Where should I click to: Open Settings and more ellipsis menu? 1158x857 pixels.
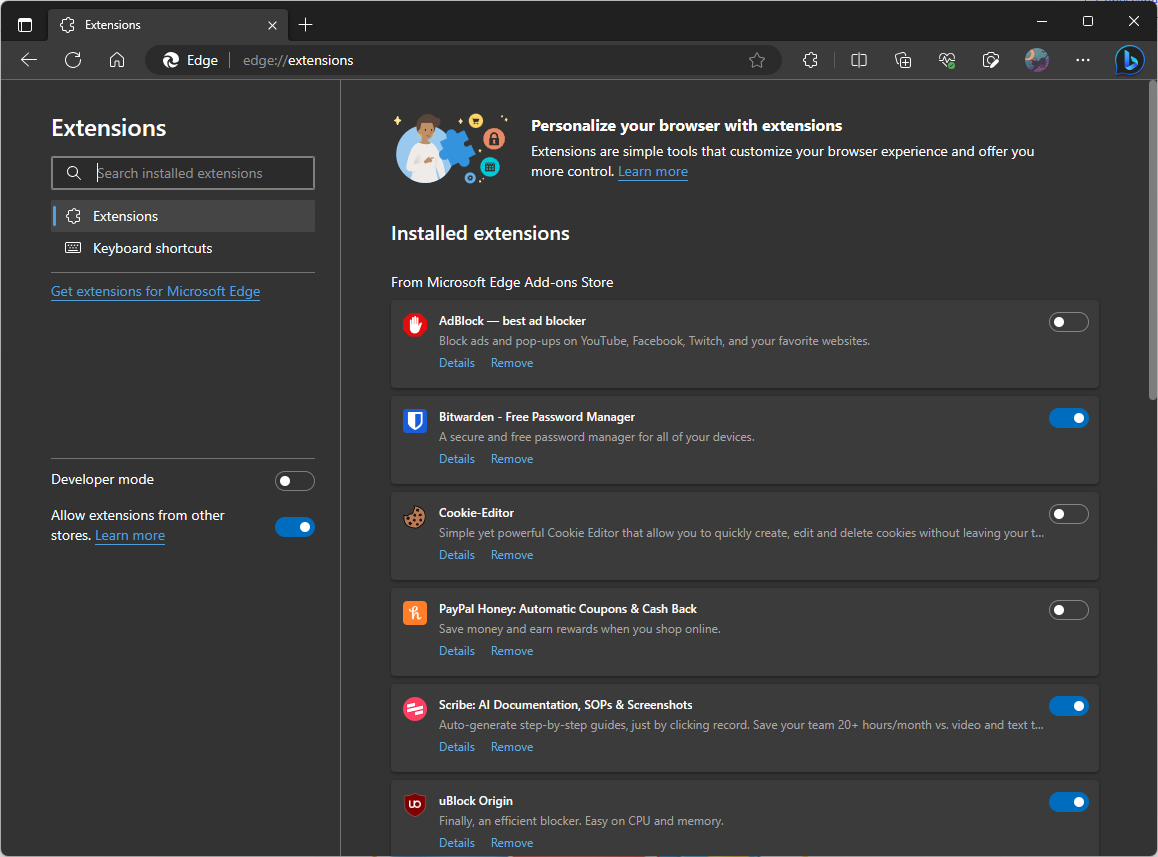pyautogui.click(x=1083, y=60)
